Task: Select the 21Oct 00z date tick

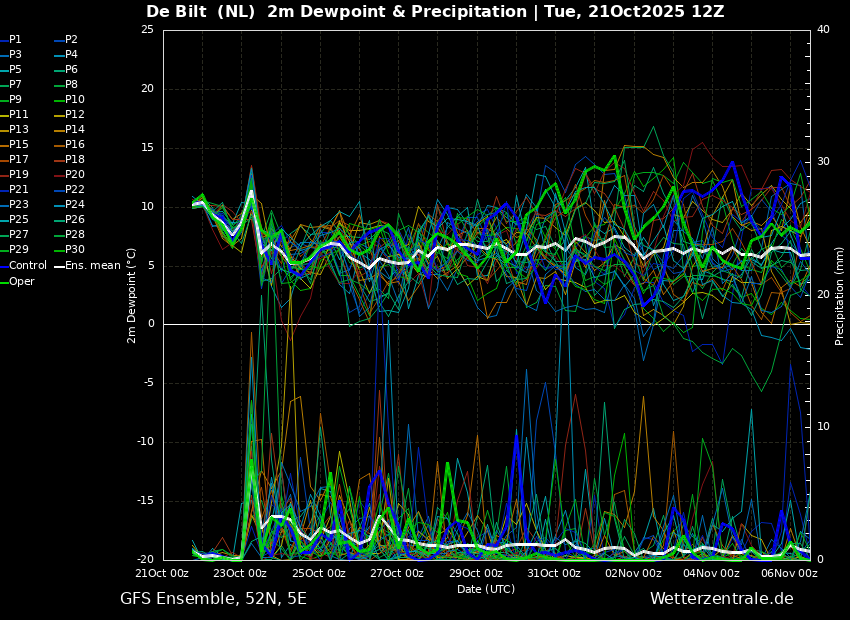Action: point(162,574)
